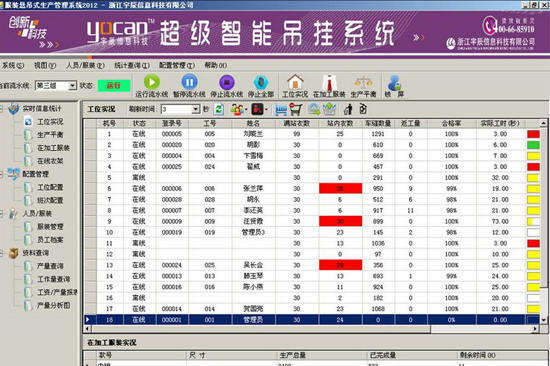Select 员工档案 in the sidebar tree
Screen dimensions: 550x366
pos(50,240)
